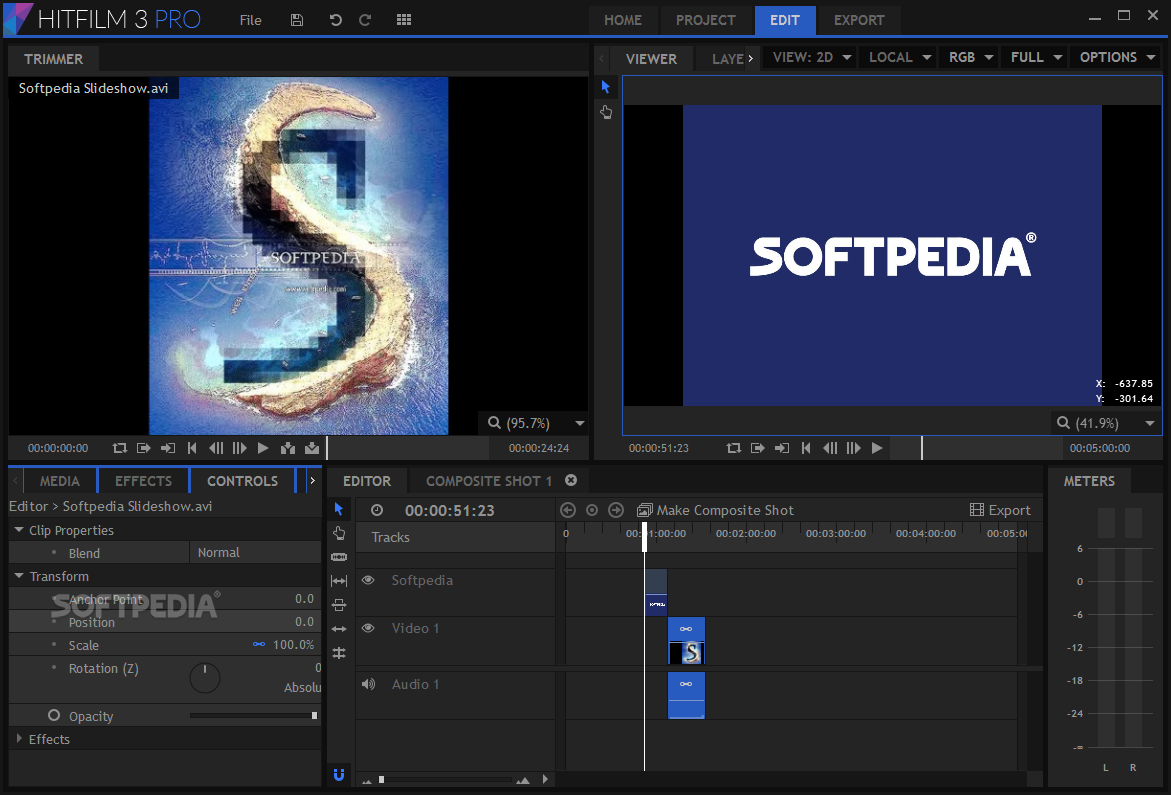
Task: Select the Slip tool in the Editor
Action: point(339,581)
